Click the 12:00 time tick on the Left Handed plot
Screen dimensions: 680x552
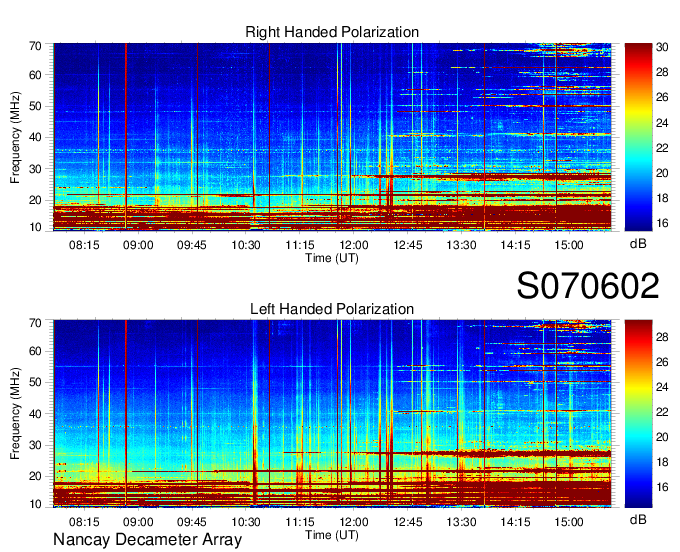[354, 522]
